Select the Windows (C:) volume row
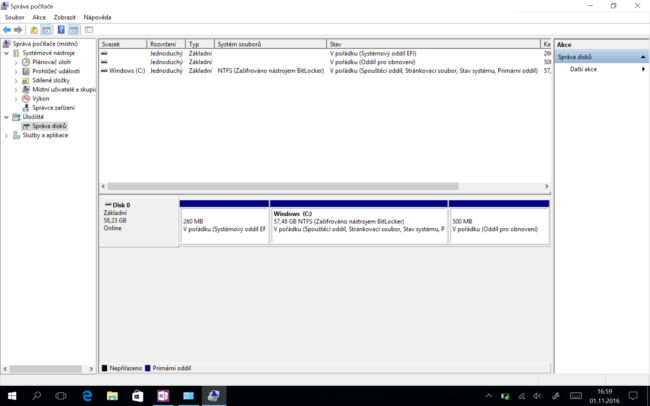Screen dimensions: 650x406 coord(325,71)
